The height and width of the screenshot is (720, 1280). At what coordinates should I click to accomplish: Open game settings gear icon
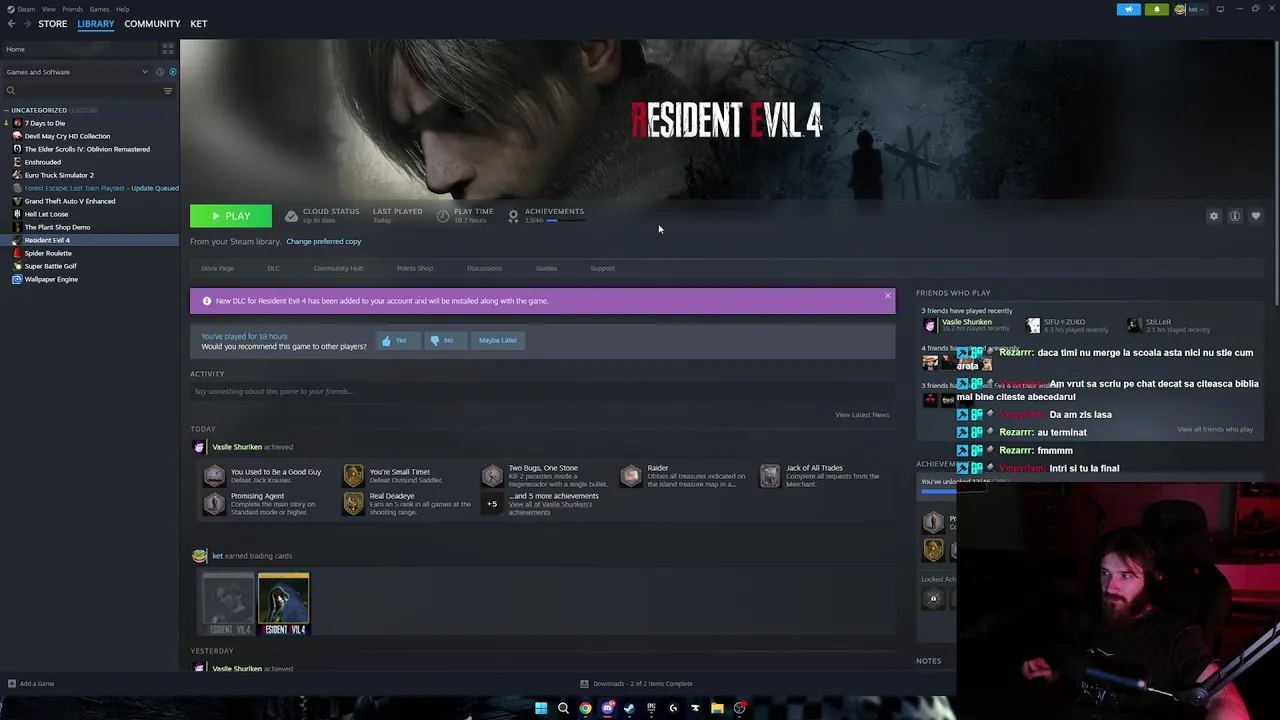pos(1214,216)
